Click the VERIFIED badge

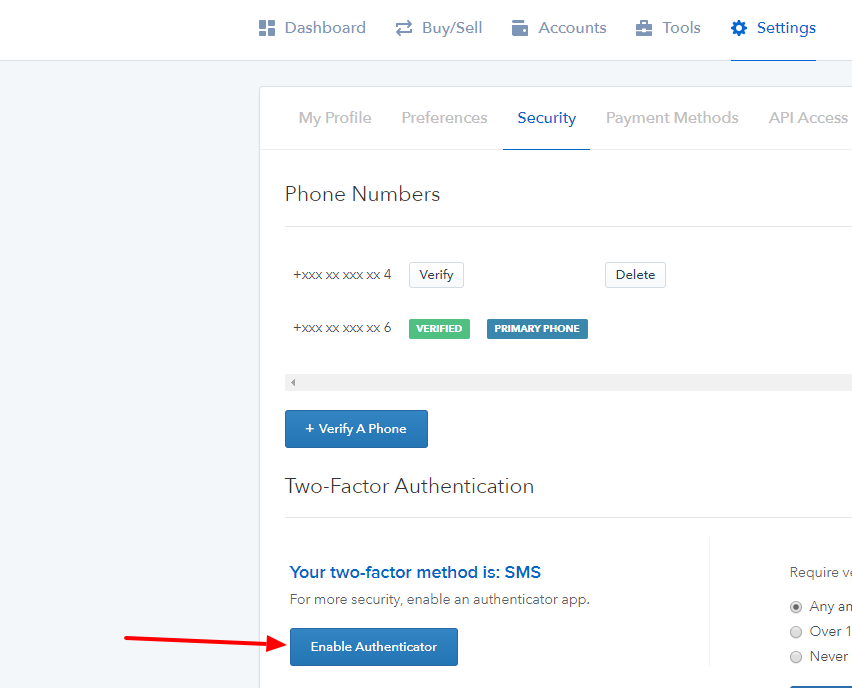point(439,328)
